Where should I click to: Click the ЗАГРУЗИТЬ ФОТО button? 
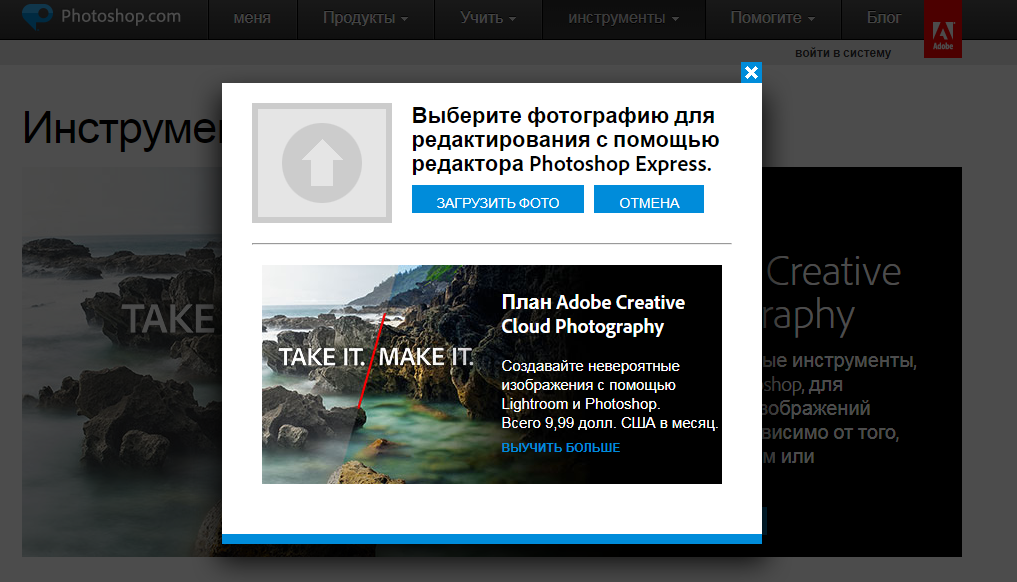pos(497,199)
